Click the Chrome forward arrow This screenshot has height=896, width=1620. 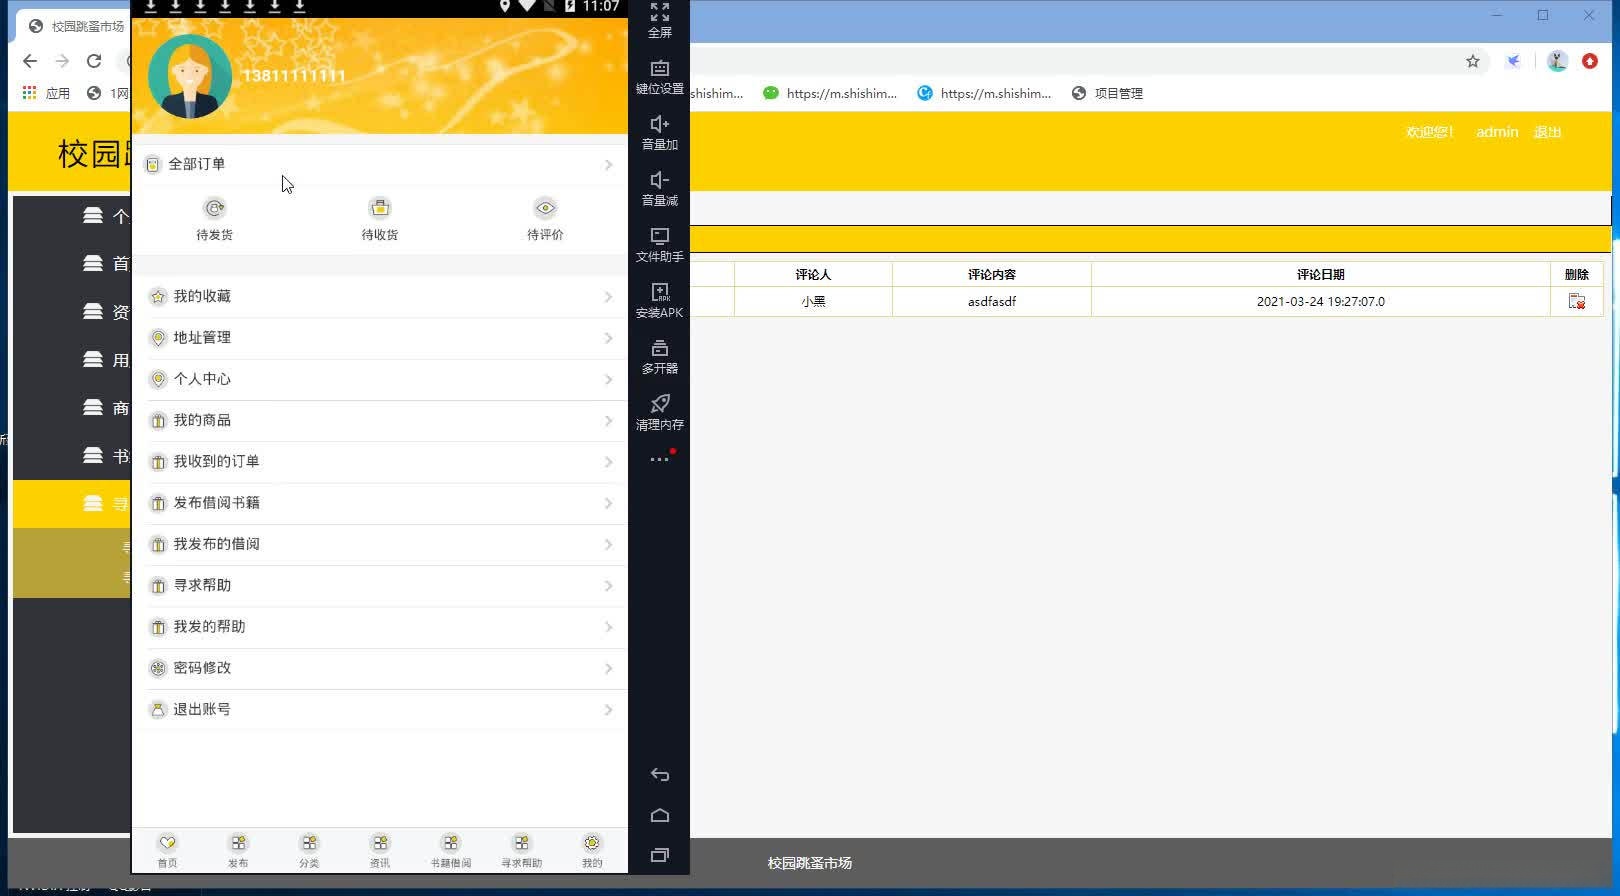pos(62,61)
